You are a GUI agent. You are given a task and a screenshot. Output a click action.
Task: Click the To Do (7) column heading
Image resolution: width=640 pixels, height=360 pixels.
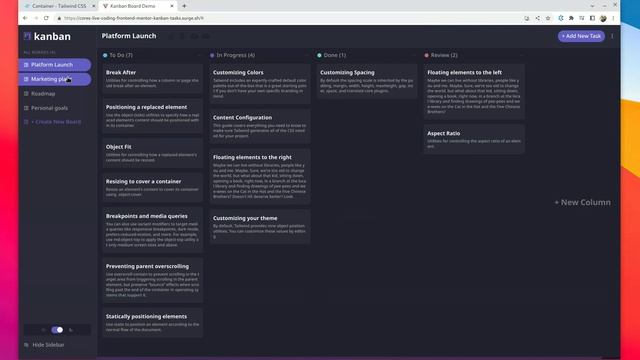[x=121, y=55]
